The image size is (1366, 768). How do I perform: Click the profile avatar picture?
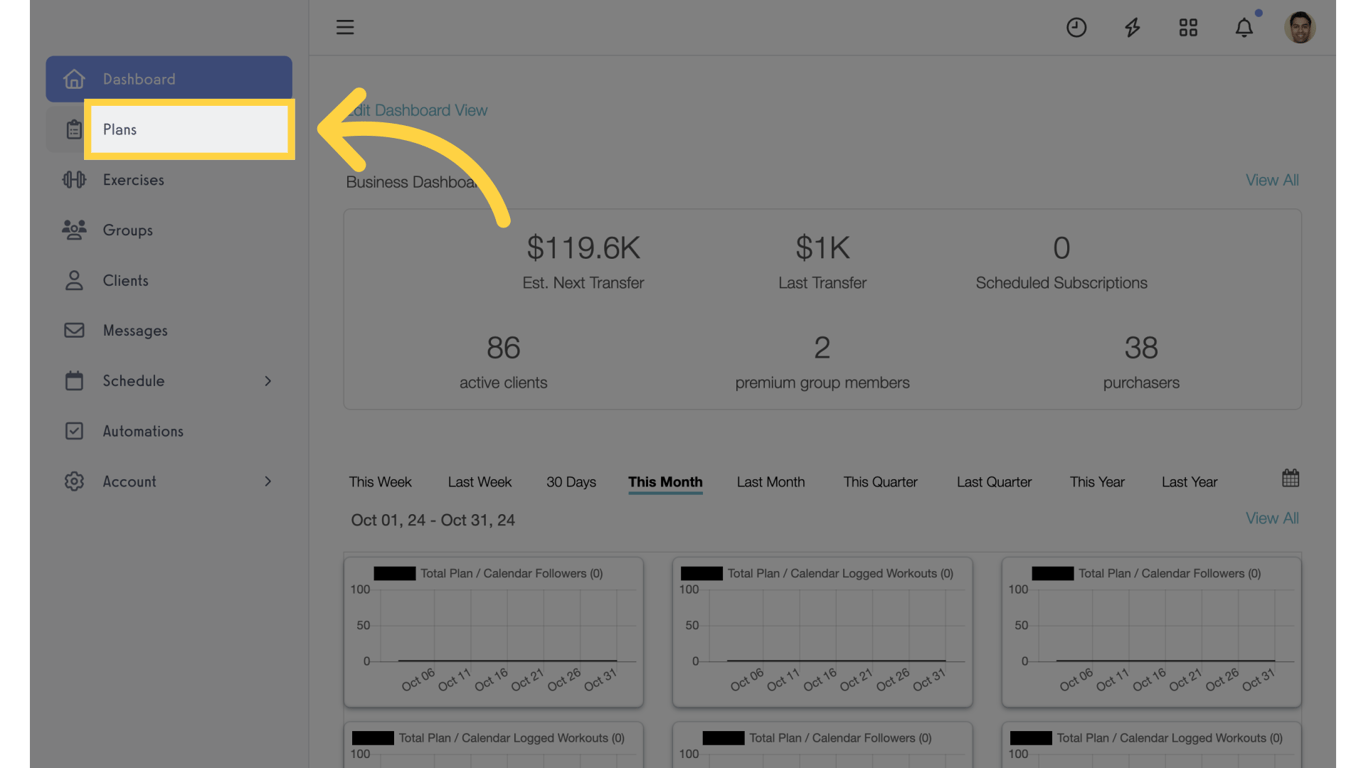click(x=1300, y=27)
